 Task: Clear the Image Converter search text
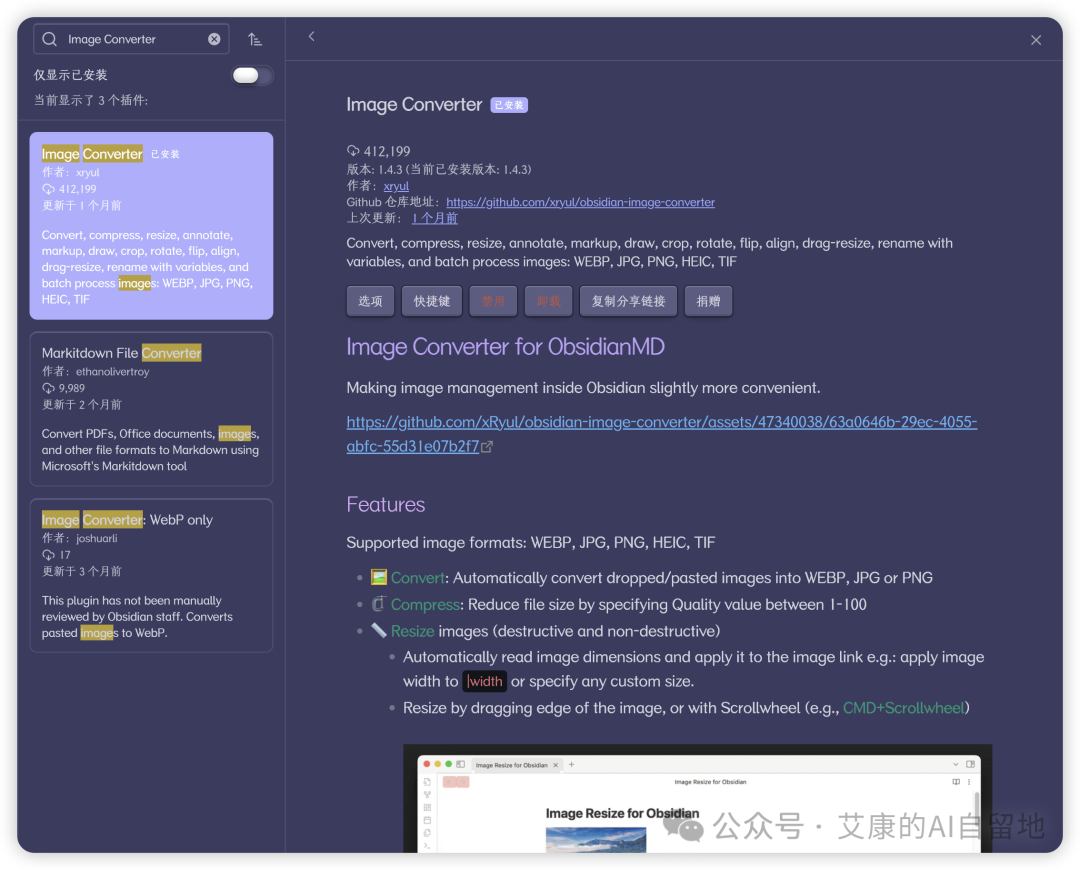(x=214, y=39)
